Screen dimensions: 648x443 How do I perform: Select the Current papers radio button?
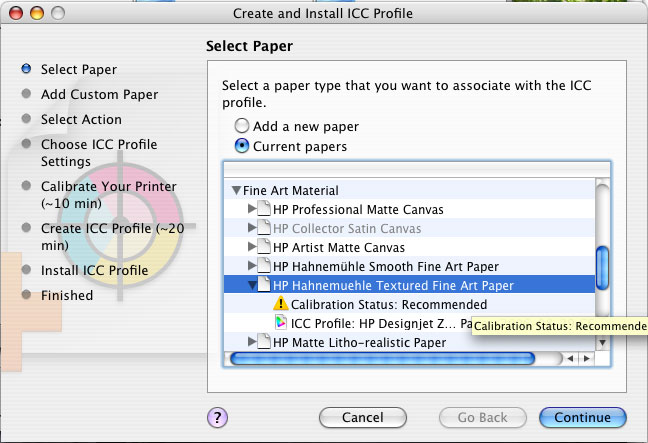tap(242, 146)
